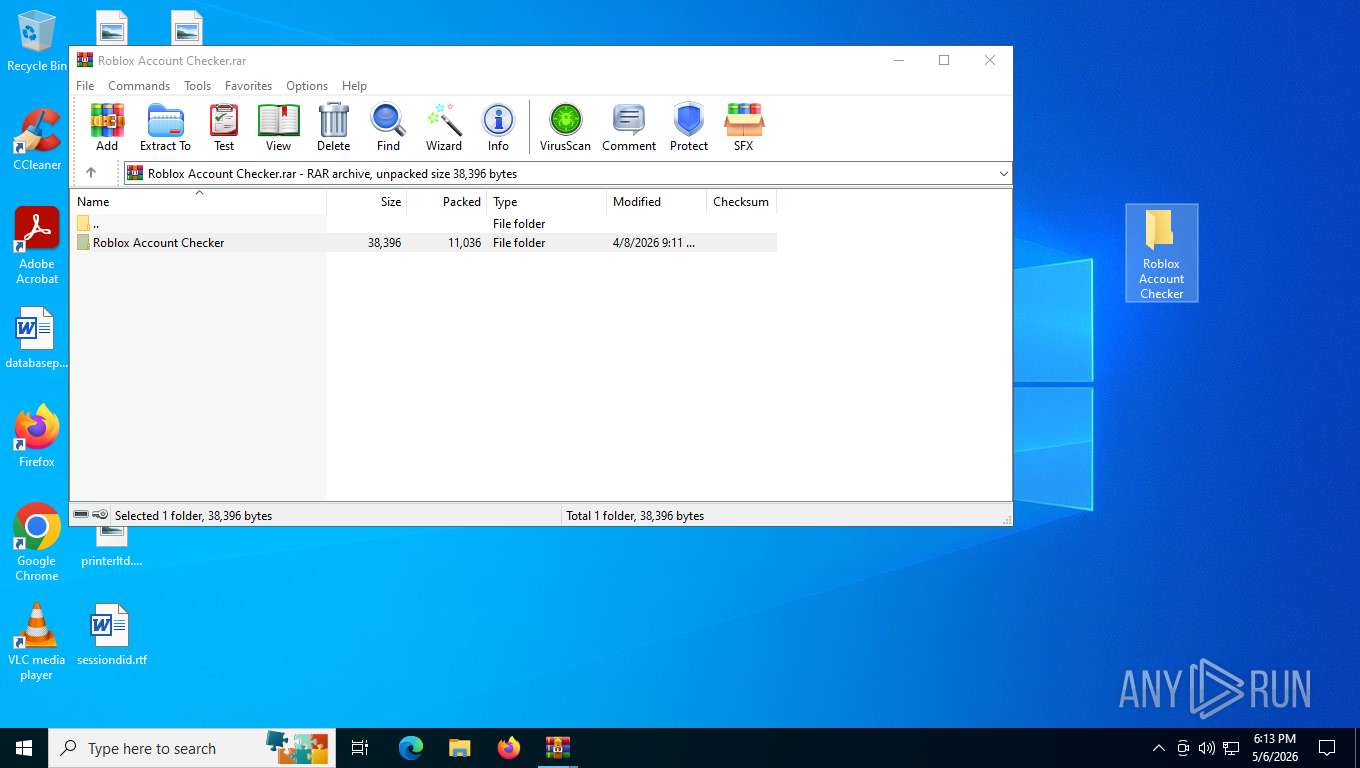Open Task View on taskbar
The height and width of the screenshot is (768, 1360).
click(360, 748)
